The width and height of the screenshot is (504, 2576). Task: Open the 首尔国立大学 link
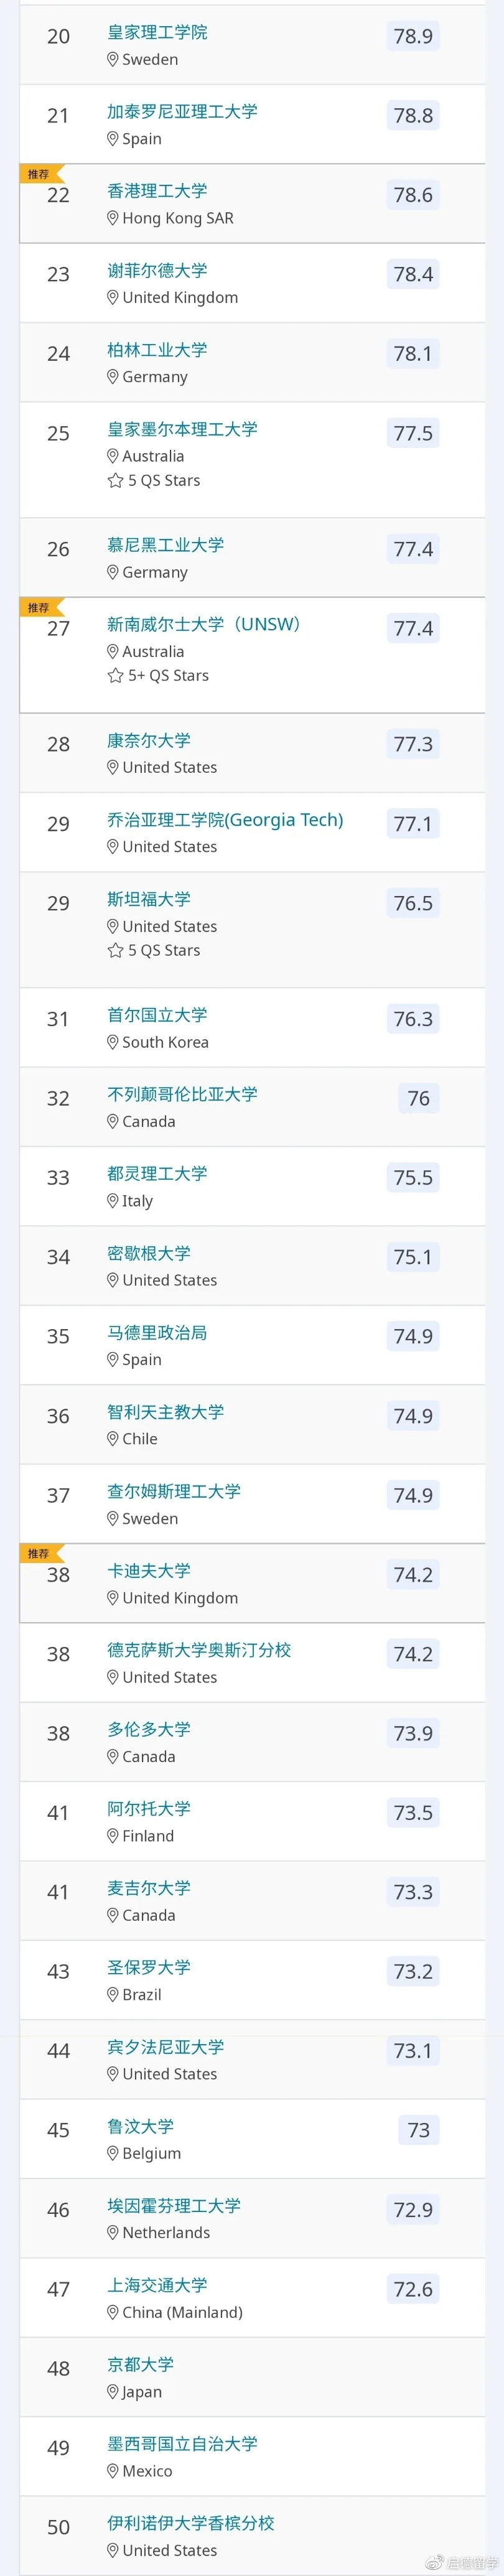[157, 1015]
